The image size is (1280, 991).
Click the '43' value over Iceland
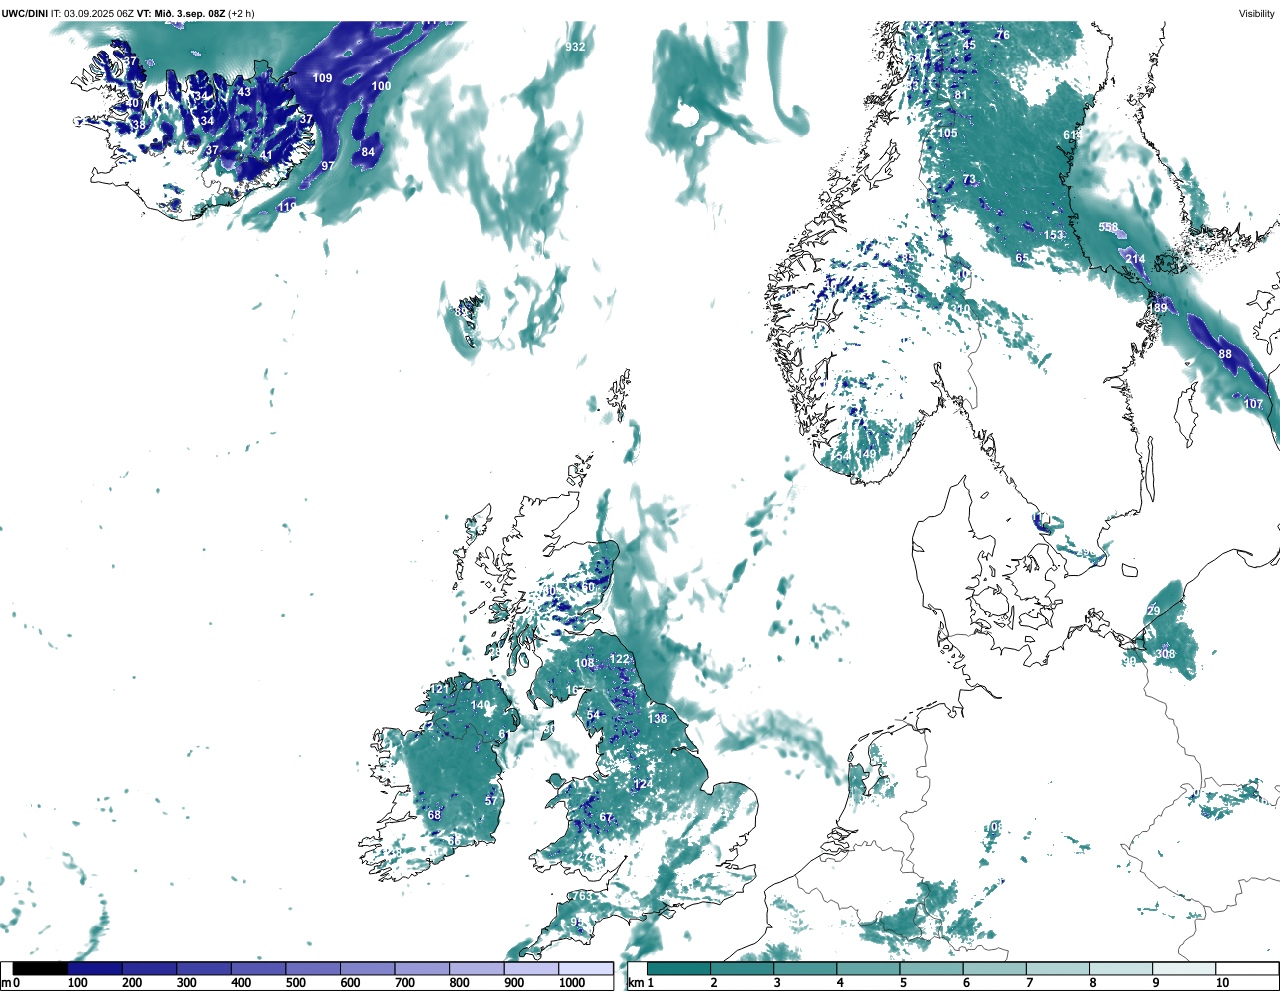(244, 92)
